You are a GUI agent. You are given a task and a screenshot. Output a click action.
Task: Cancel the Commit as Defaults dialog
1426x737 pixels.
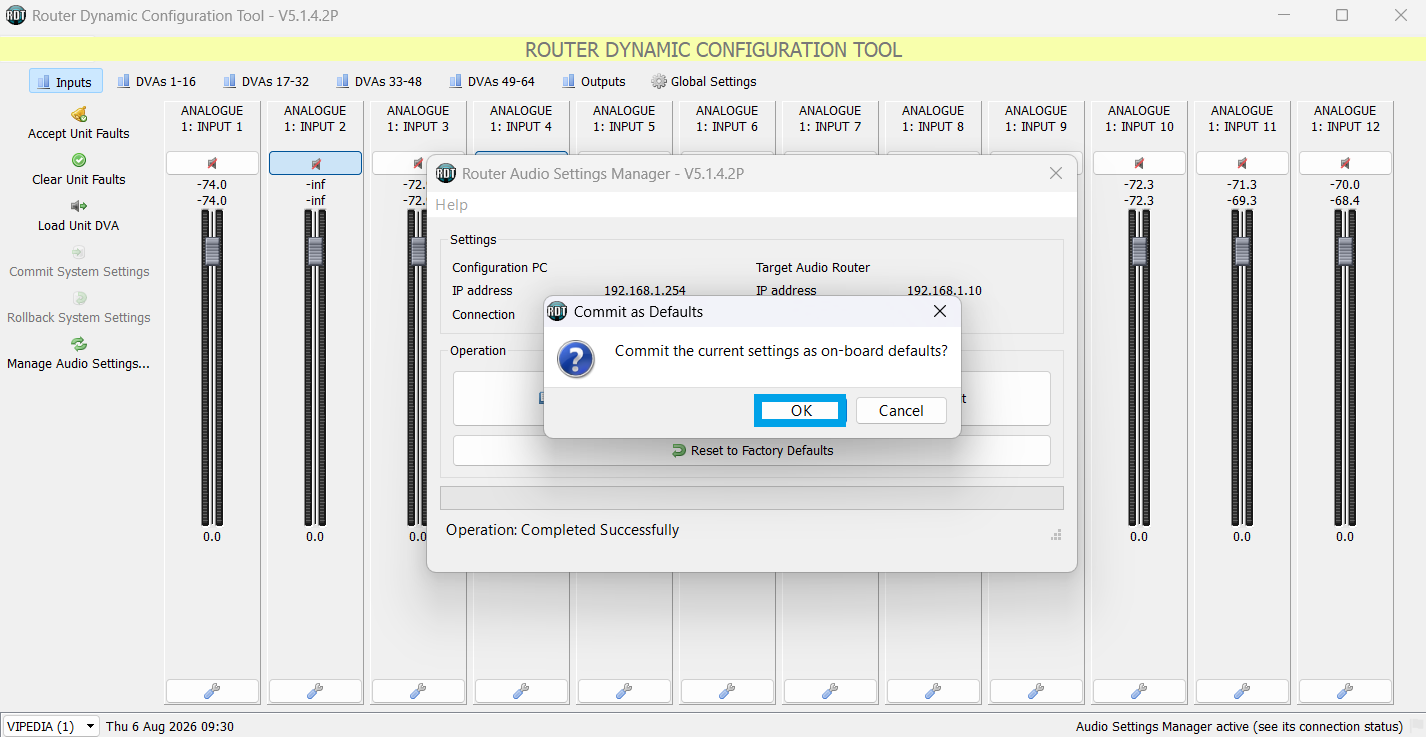pos(901,410)
